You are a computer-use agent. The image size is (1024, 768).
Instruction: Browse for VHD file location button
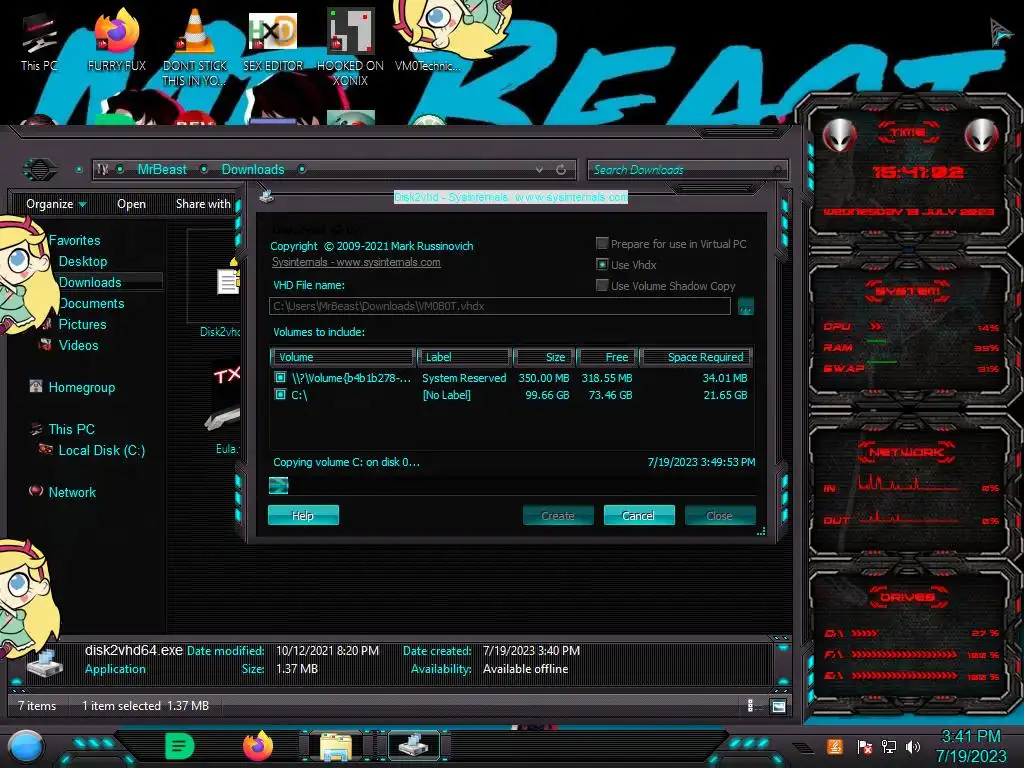click(x=745, y=306)
